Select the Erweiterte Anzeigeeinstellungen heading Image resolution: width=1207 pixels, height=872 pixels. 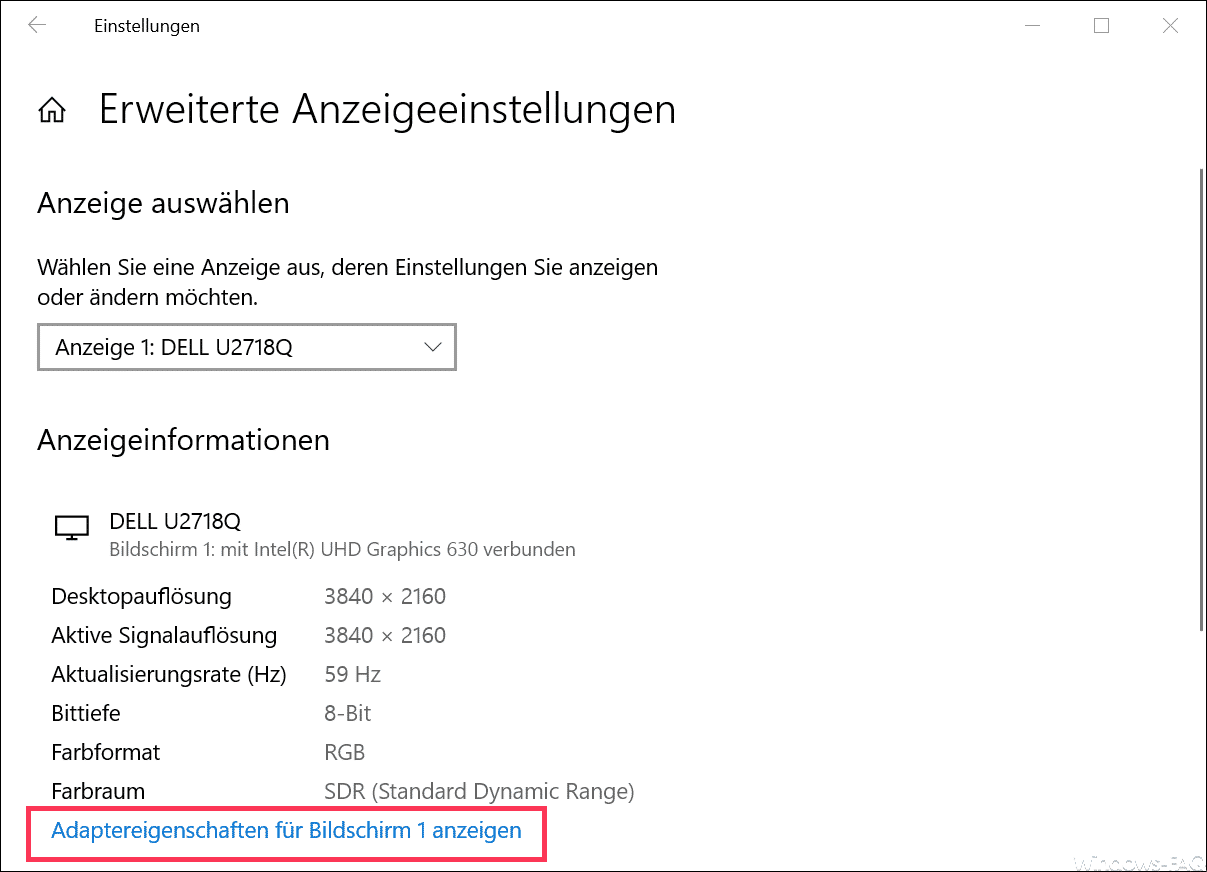coord(387,109)
